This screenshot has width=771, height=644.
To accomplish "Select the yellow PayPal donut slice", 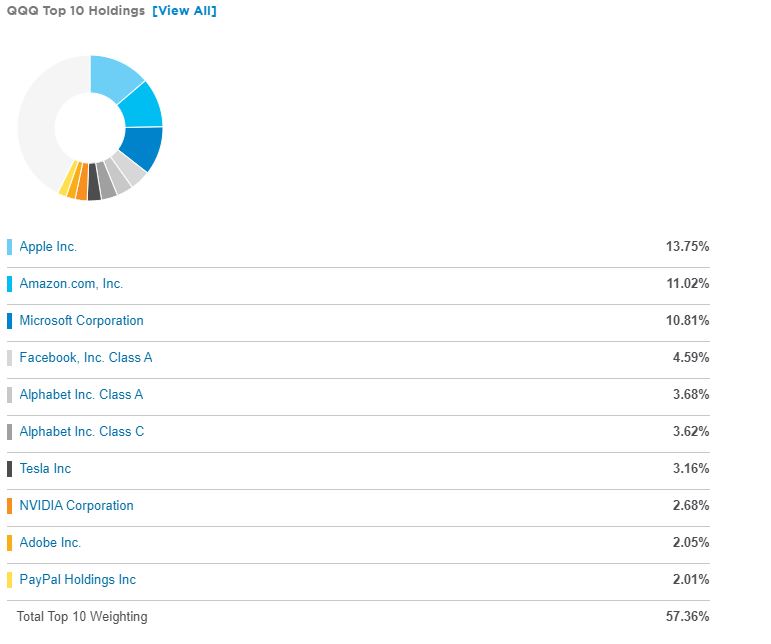I will coord(67,178).
